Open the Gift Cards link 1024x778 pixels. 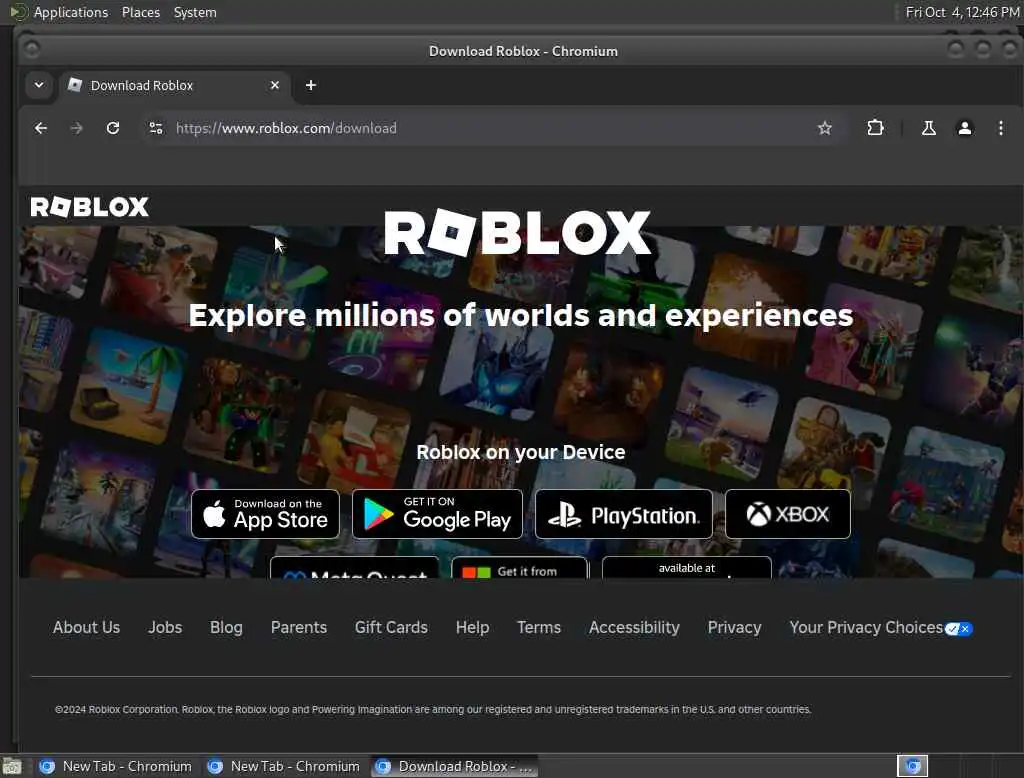point(391,627)
